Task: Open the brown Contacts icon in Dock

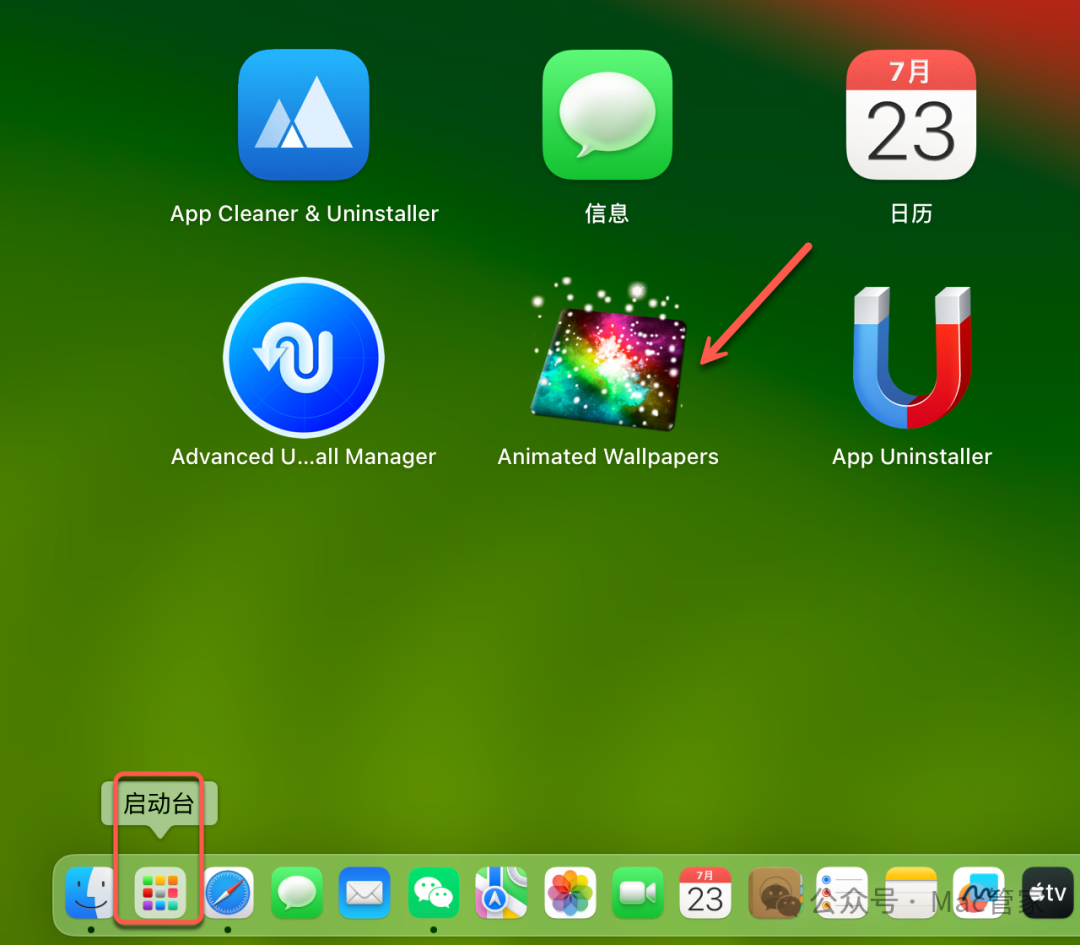Action: coord(774,893)
